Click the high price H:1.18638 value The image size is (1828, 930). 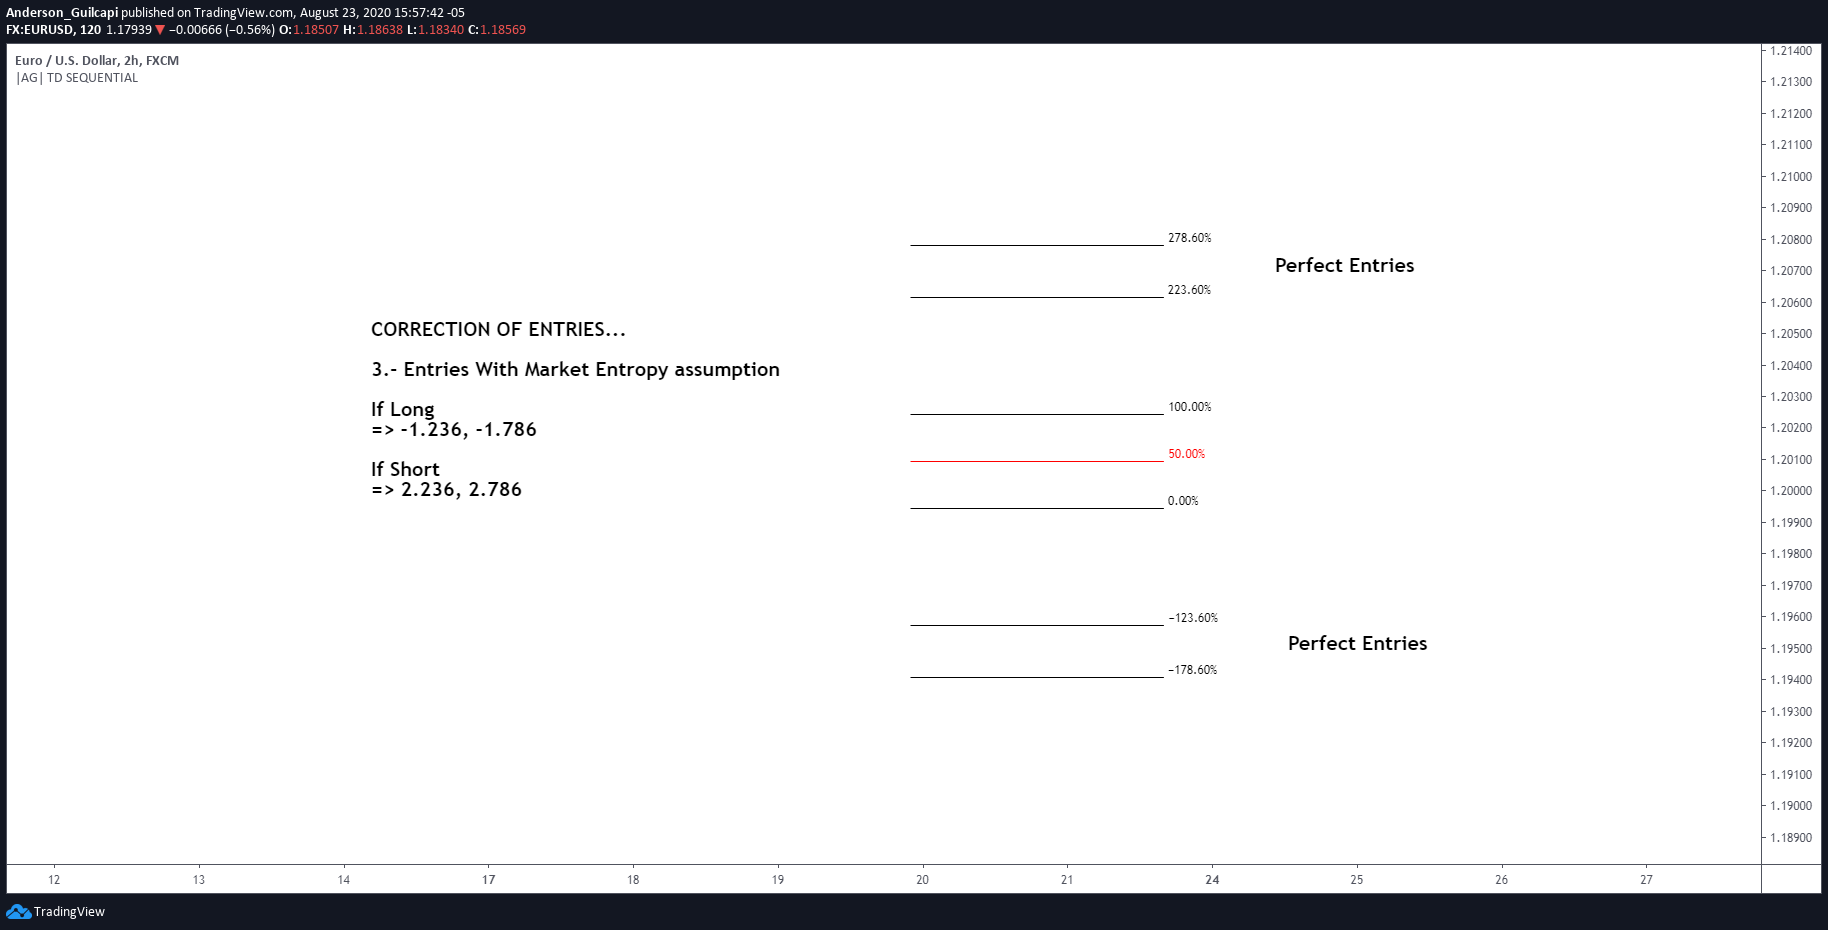(373, 30)
